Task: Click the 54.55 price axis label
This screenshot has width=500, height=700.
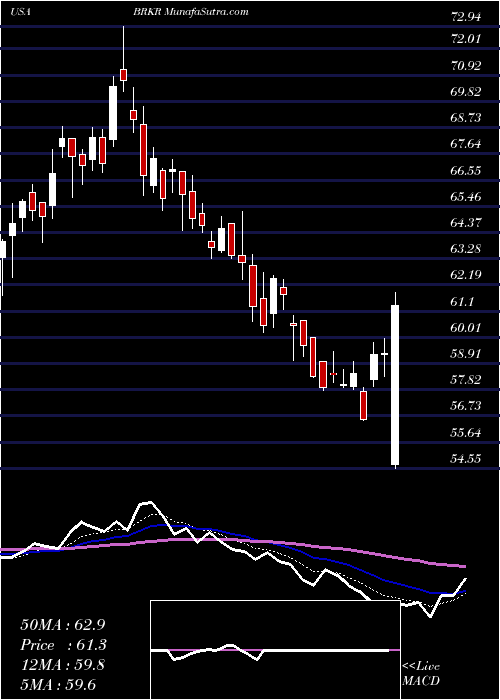Action: click(467, 458)
